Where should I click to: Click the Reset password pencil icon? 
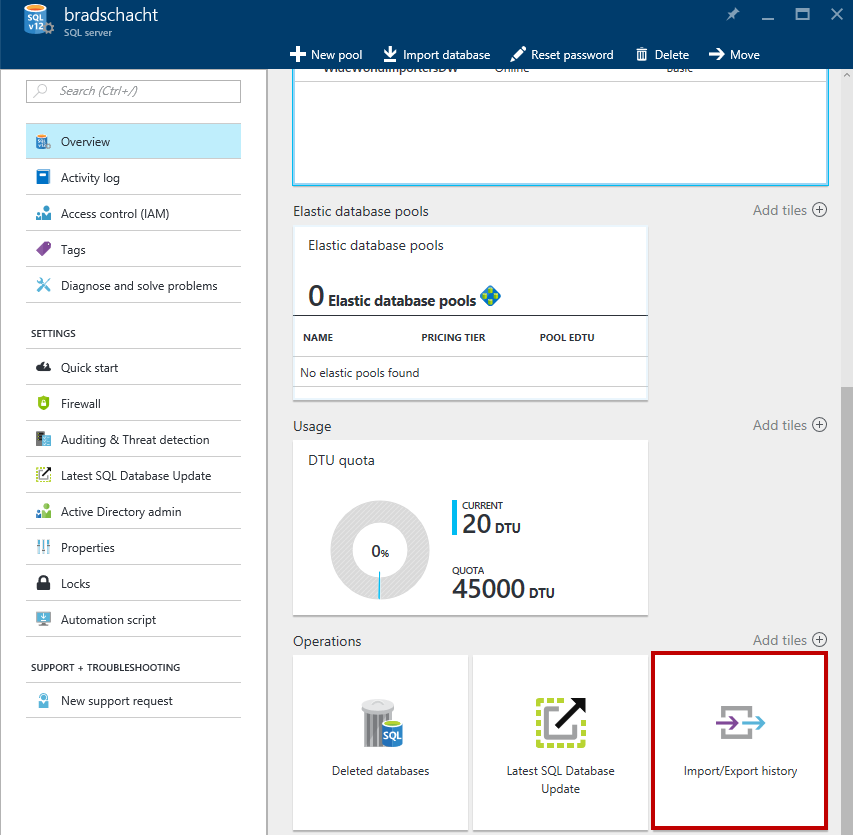(518, 54)
